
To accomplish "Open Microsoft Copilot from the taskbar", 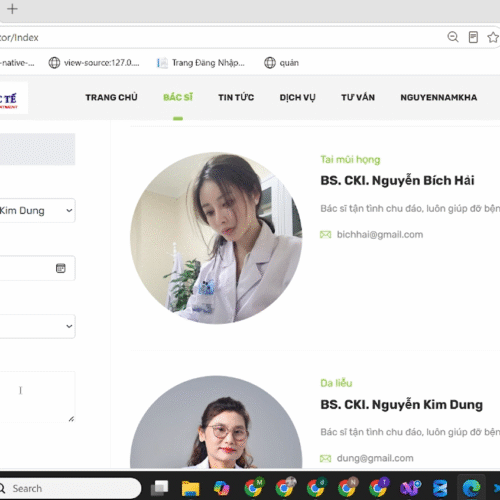I will [x=222, y=488].
